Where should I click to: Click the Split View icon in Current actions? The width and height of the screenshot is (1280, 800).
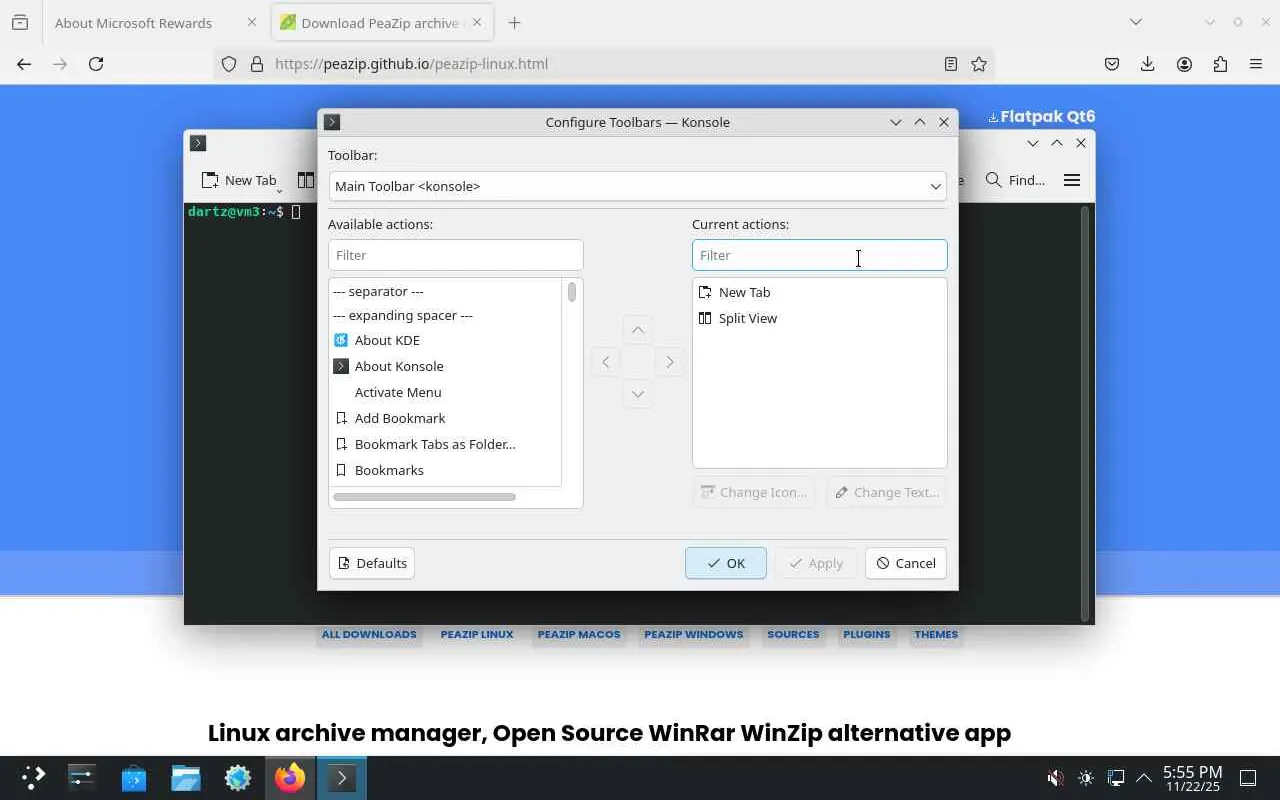tap(705, 318)
